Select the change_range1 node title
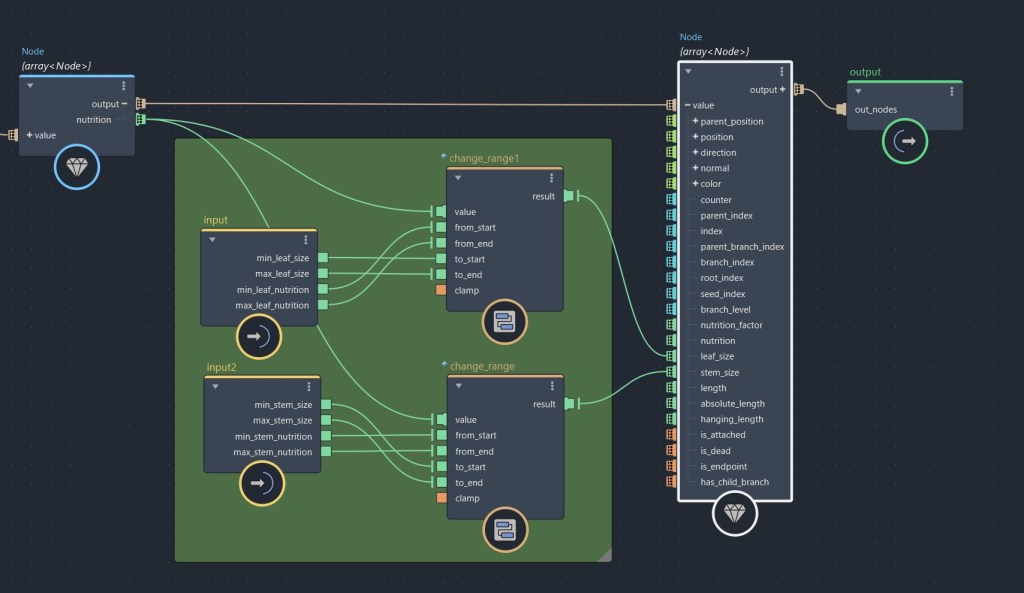Viewport: 1024px width, 593px height. click(484, 158)
